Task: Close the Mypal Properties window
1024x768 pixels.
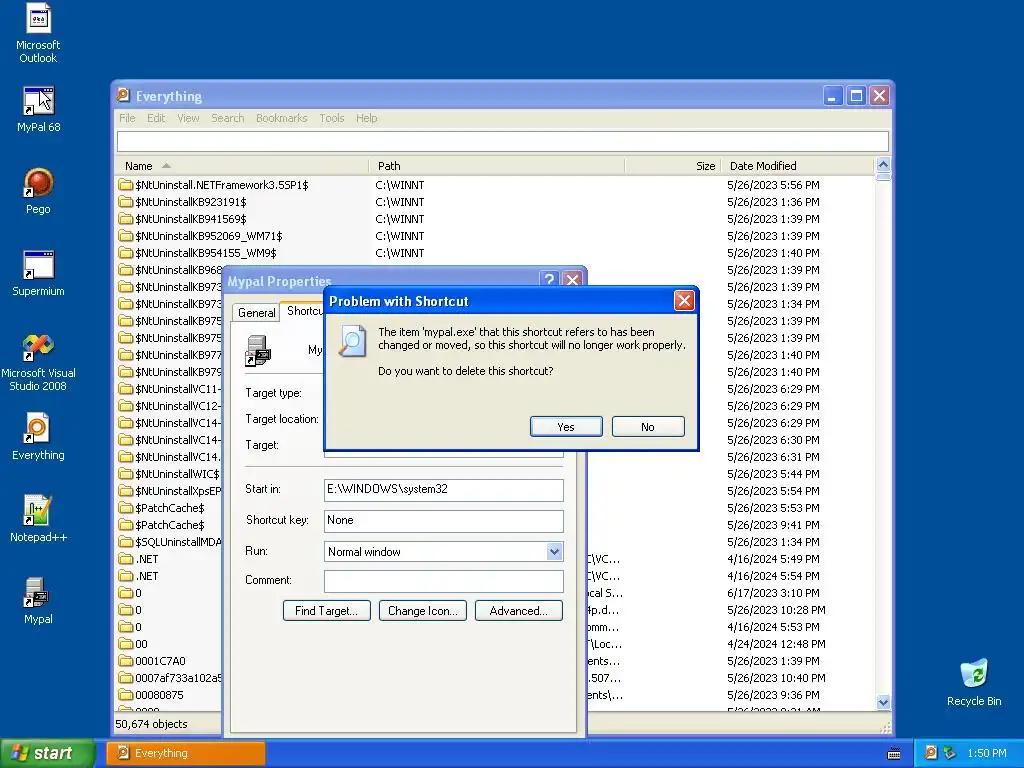Action: [x=572, y=280]
